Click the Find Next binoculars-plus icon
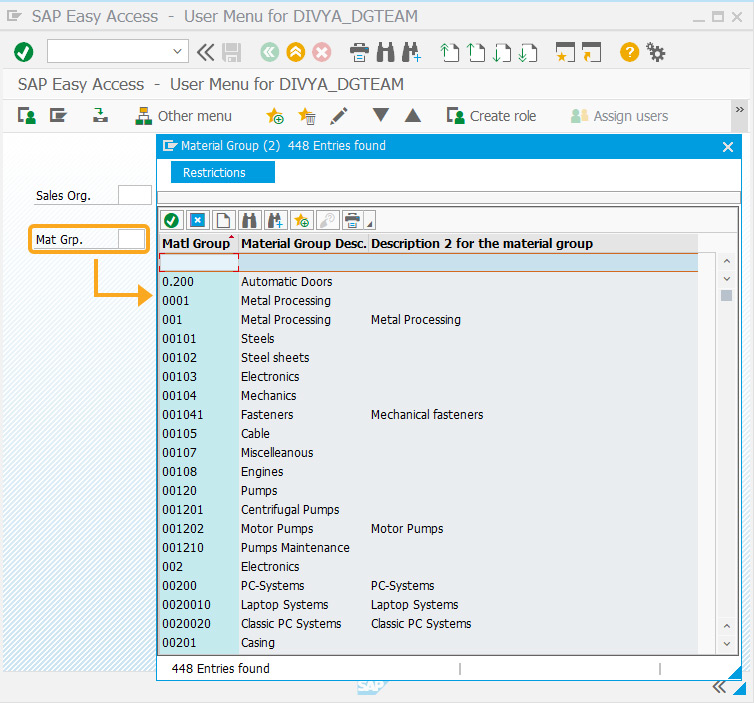 (x=412, y=52)
